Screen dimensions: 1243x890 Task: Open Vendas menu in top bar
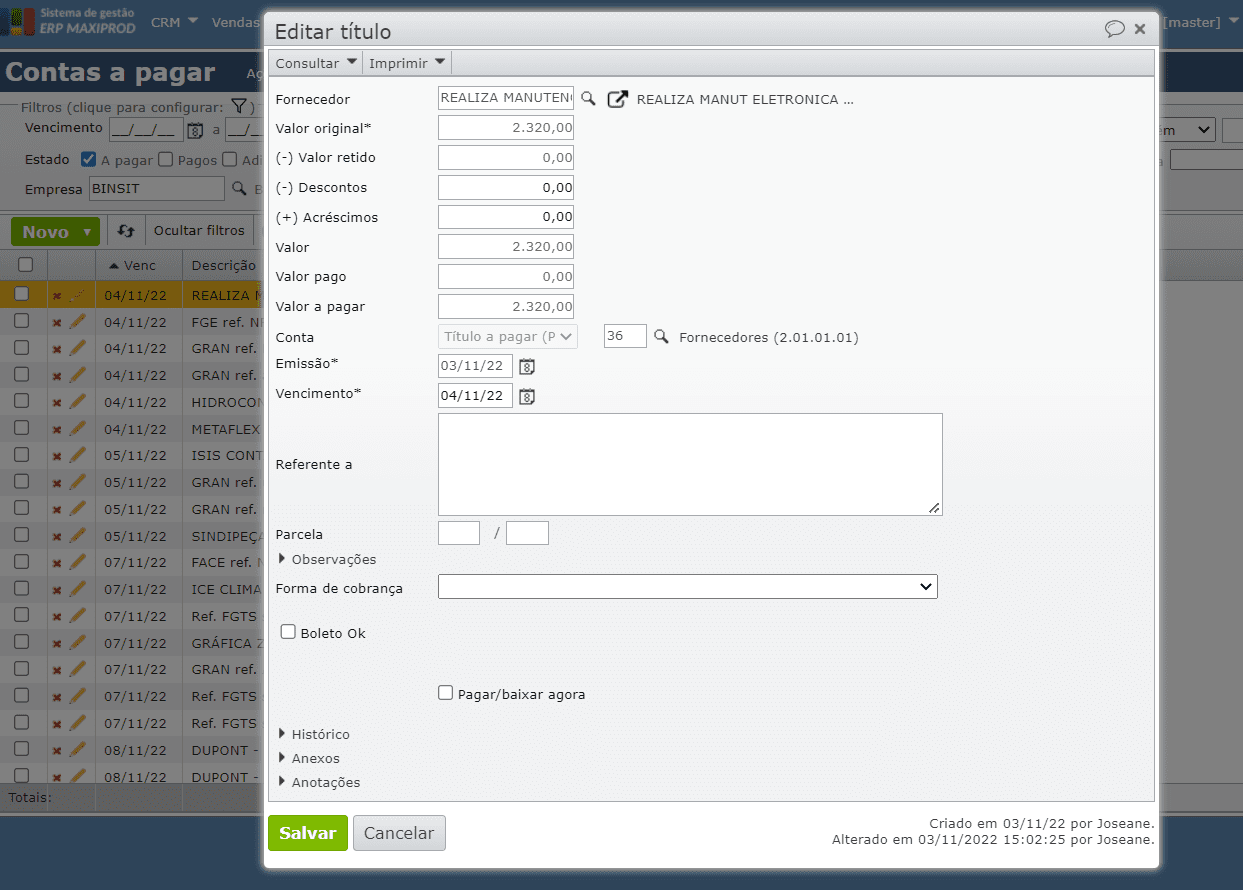click(x=236, y=21)
